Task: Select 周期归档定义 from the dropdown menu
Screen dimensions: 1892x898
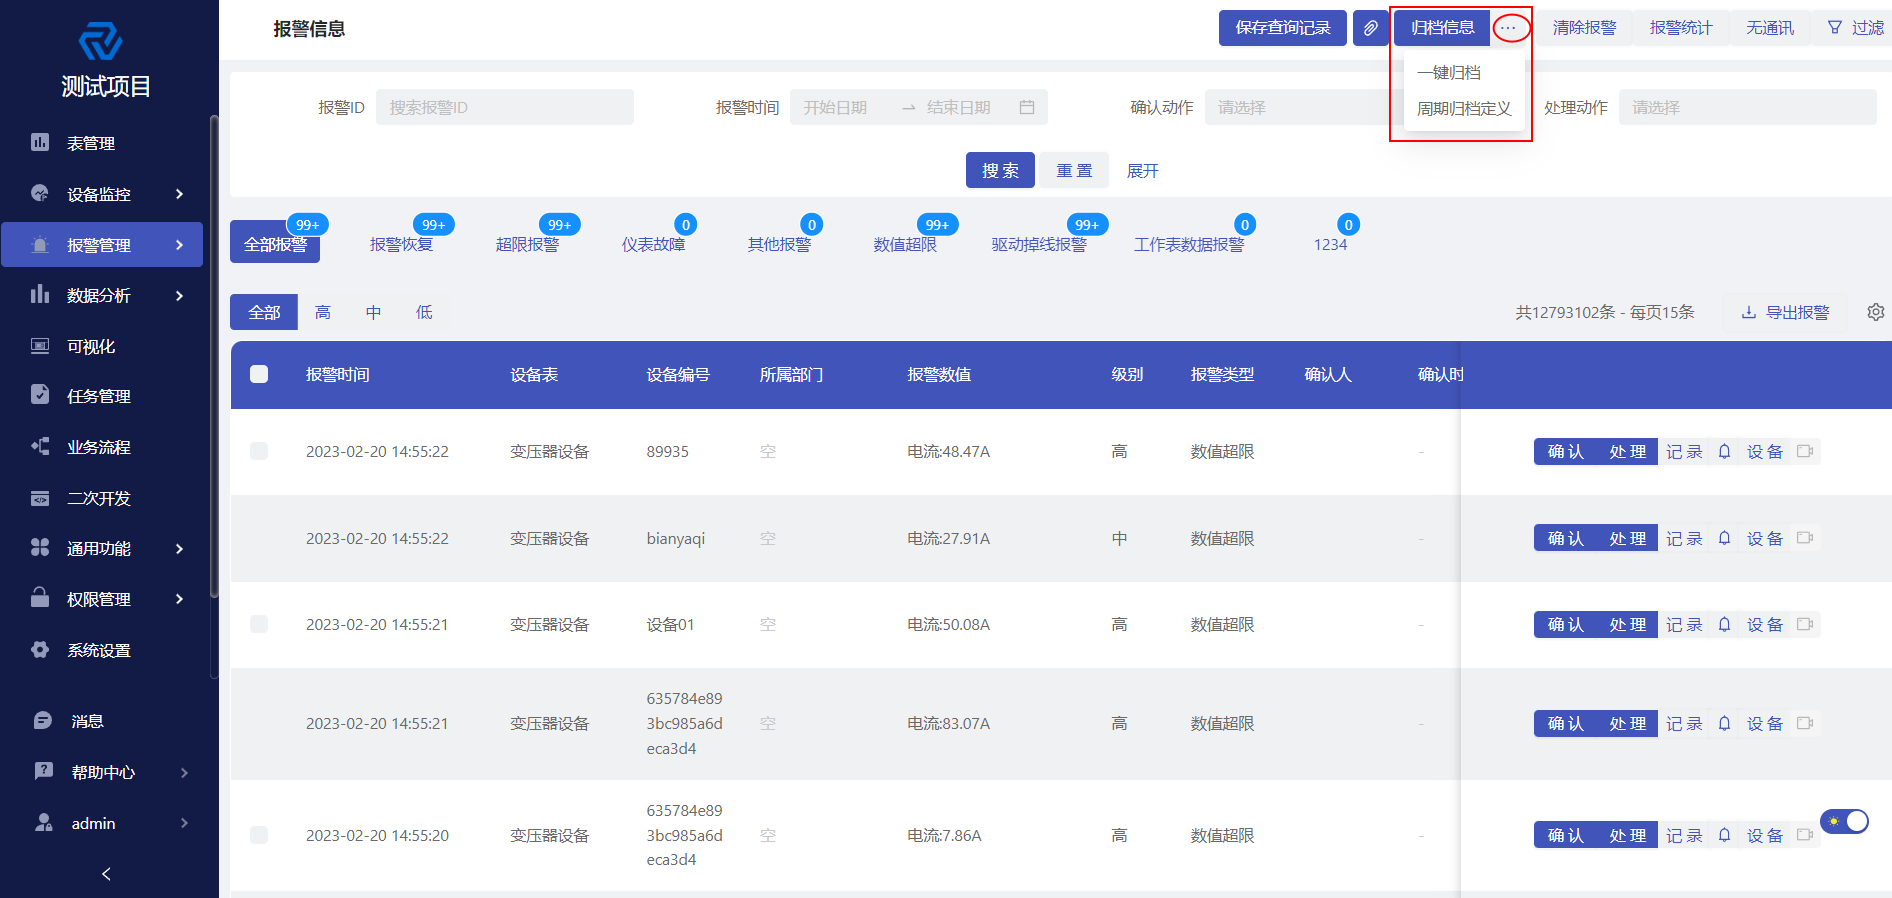Action: (x=1464, y=108)
